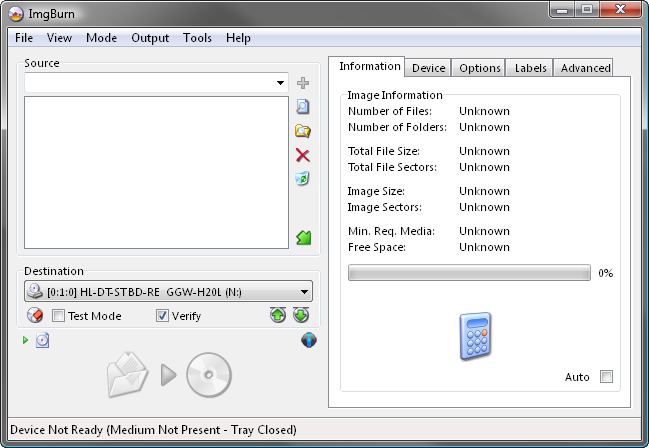649x448 pixels.
Task: Toggle the Auto calculate checkbox
Action: (606, 377)
